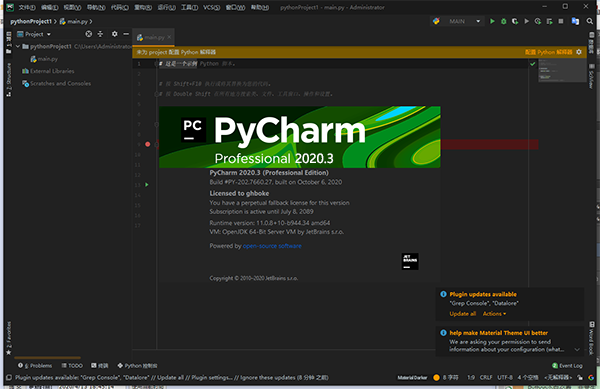Image resolution: width=600 pixels, height=389 pixels.
Task: Toggle the red breakpoint in gutter
Action: point(148,144)
